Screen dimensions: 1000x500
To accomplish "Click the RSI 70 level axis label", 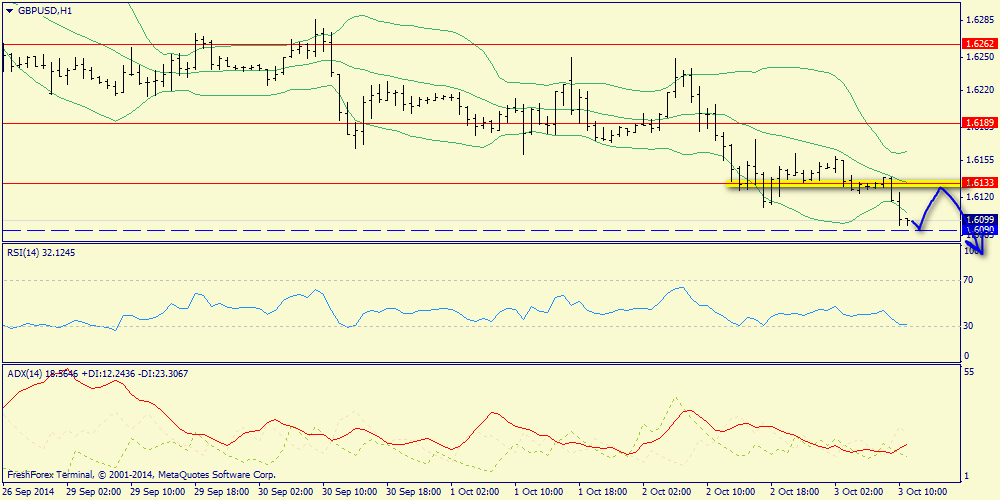I will pyautogui.click(x=968, y=279).
